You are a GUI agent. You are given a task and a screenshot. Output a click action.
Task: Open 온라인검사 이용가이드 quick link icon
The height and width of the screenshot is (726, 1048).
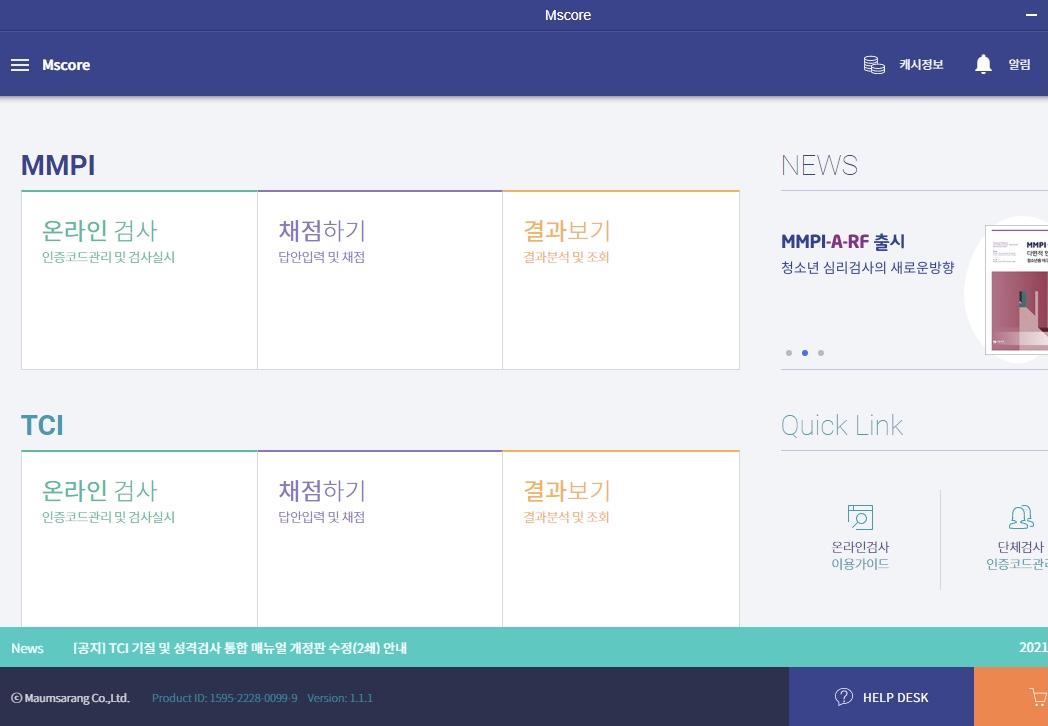click(x=860, y=517)
